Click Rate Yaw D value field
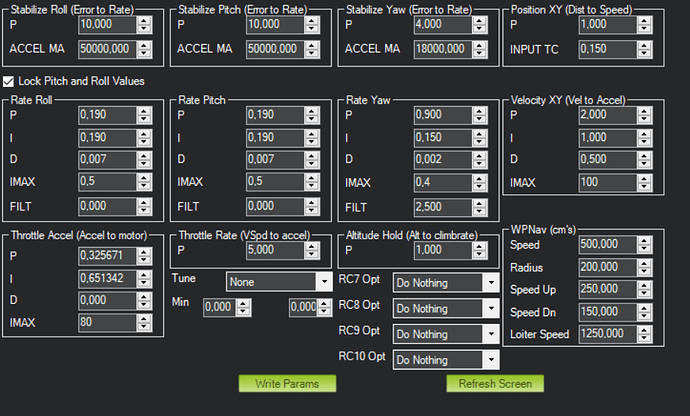This screenshot has height=416, width=690. click(443, 159)
